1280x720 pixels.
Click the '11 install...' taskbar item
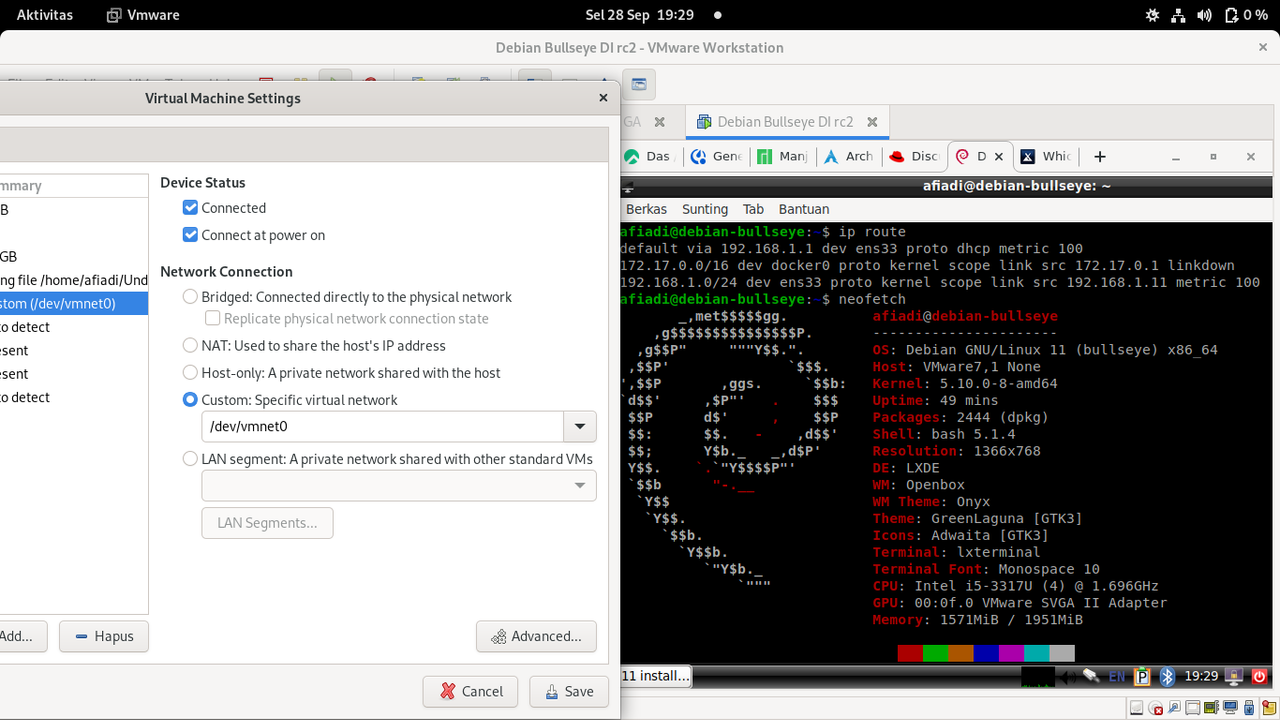click(x=656, y=676)
